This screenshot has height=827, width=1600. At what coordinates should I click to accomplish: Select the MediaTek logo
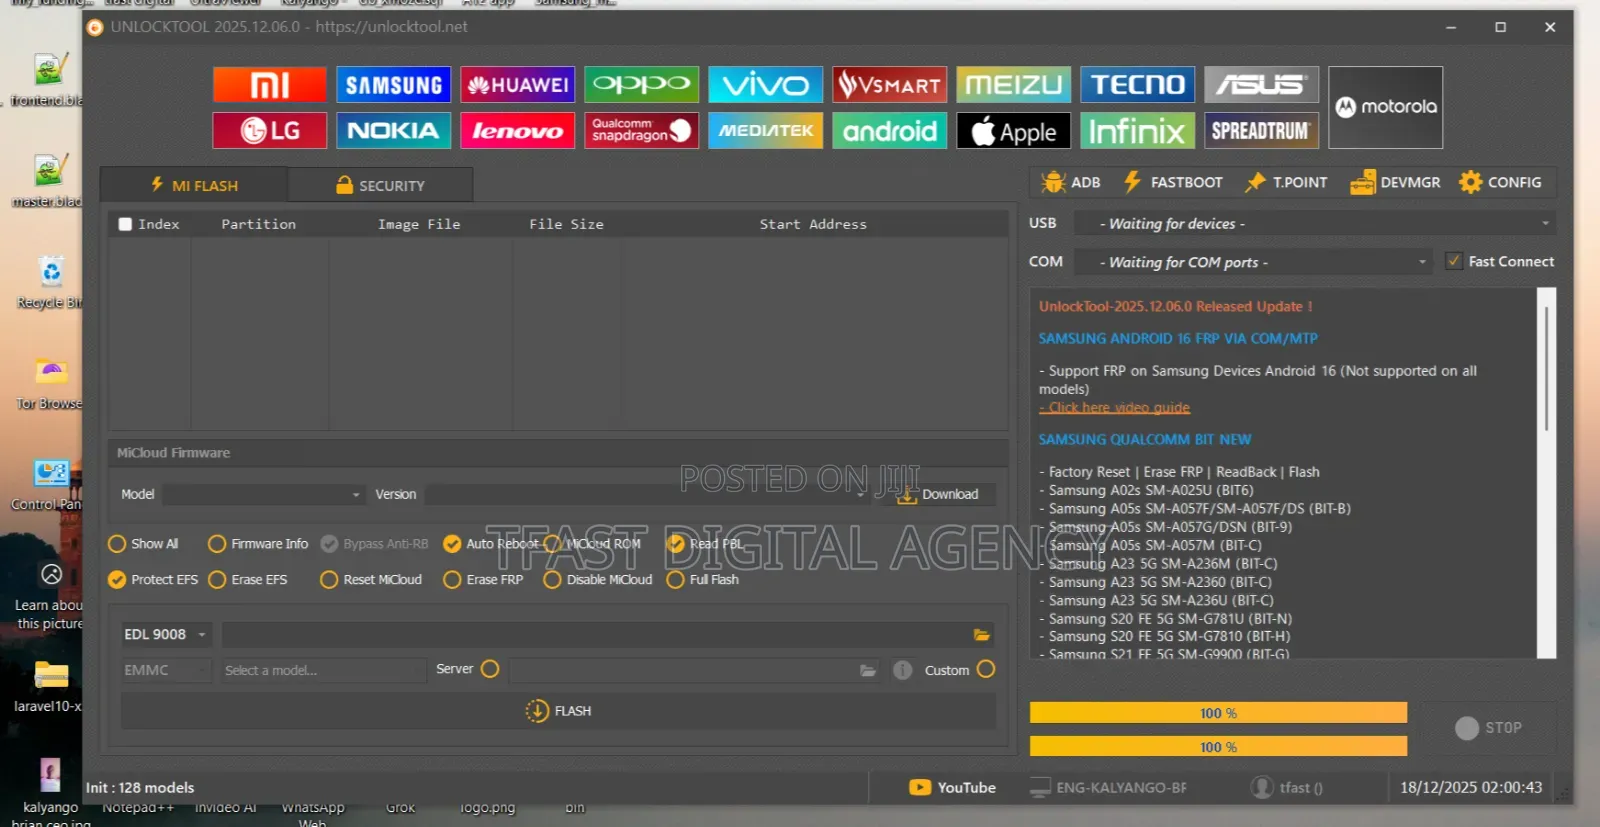click(x=766, y=130)
